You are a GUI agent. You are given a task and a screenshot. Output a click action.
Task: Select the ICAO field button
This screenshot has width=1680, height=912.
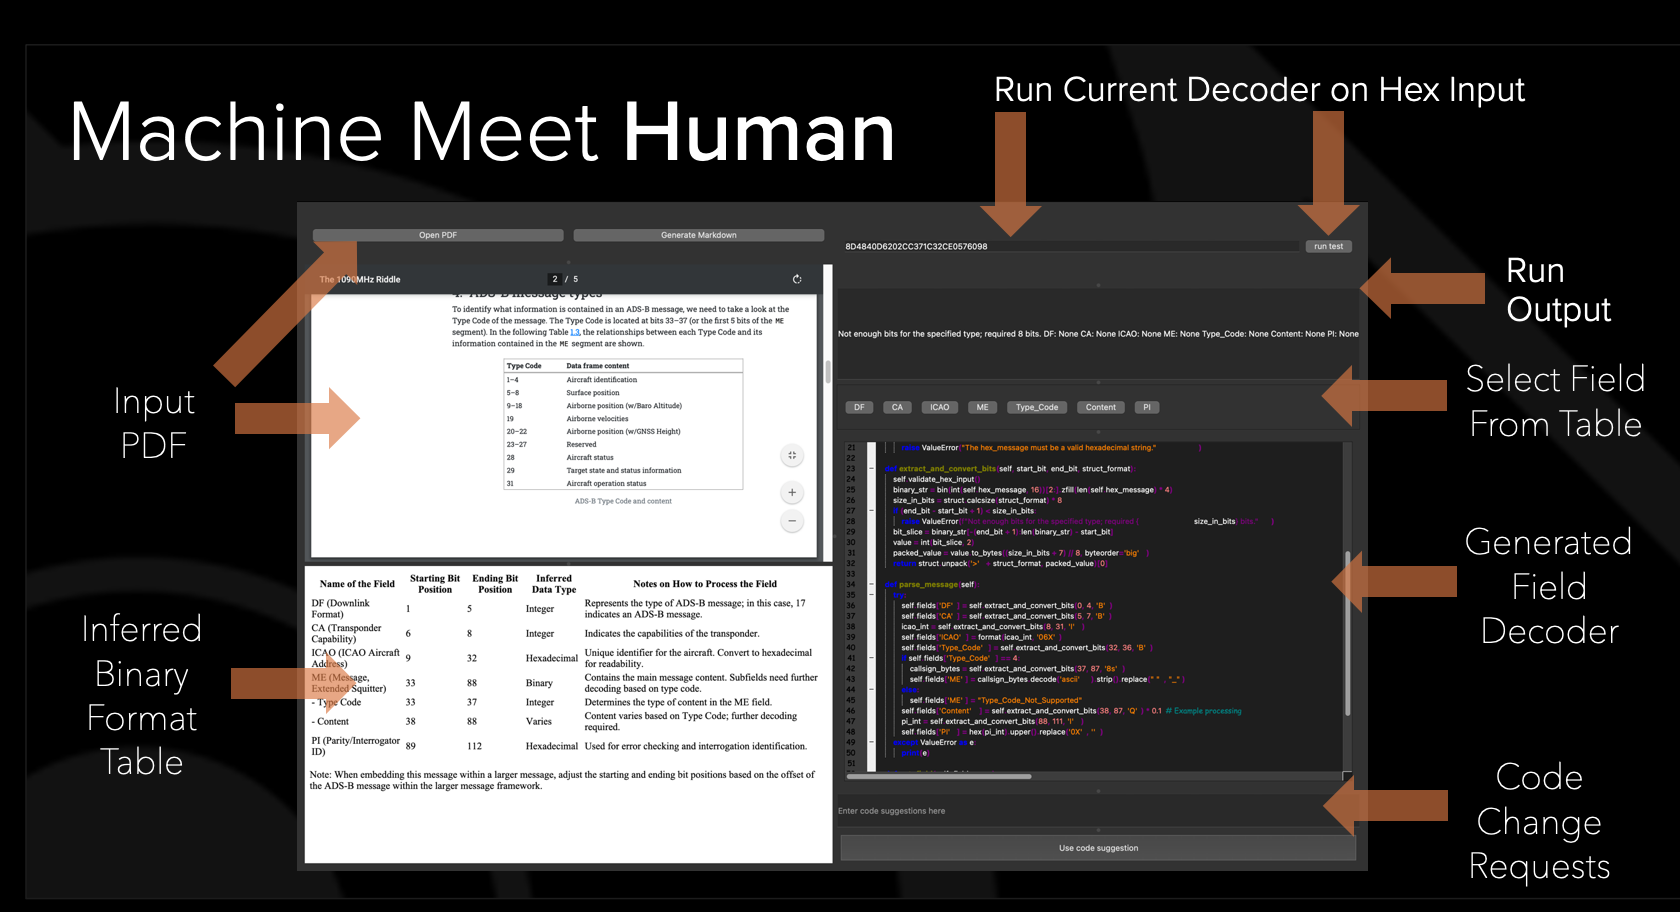click(939, 407)
